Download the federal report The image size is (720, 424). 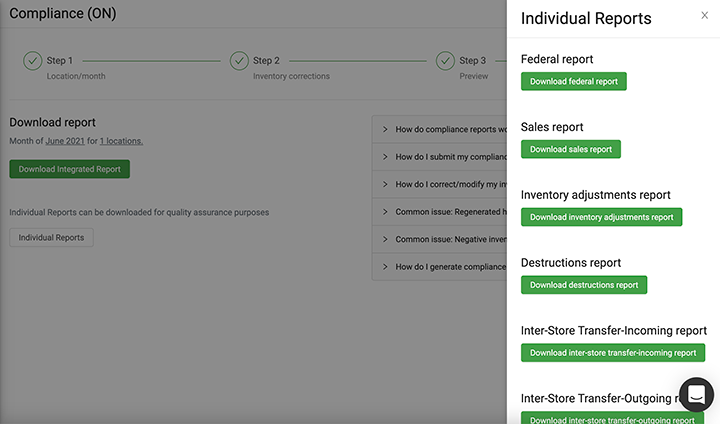point(574,81)
